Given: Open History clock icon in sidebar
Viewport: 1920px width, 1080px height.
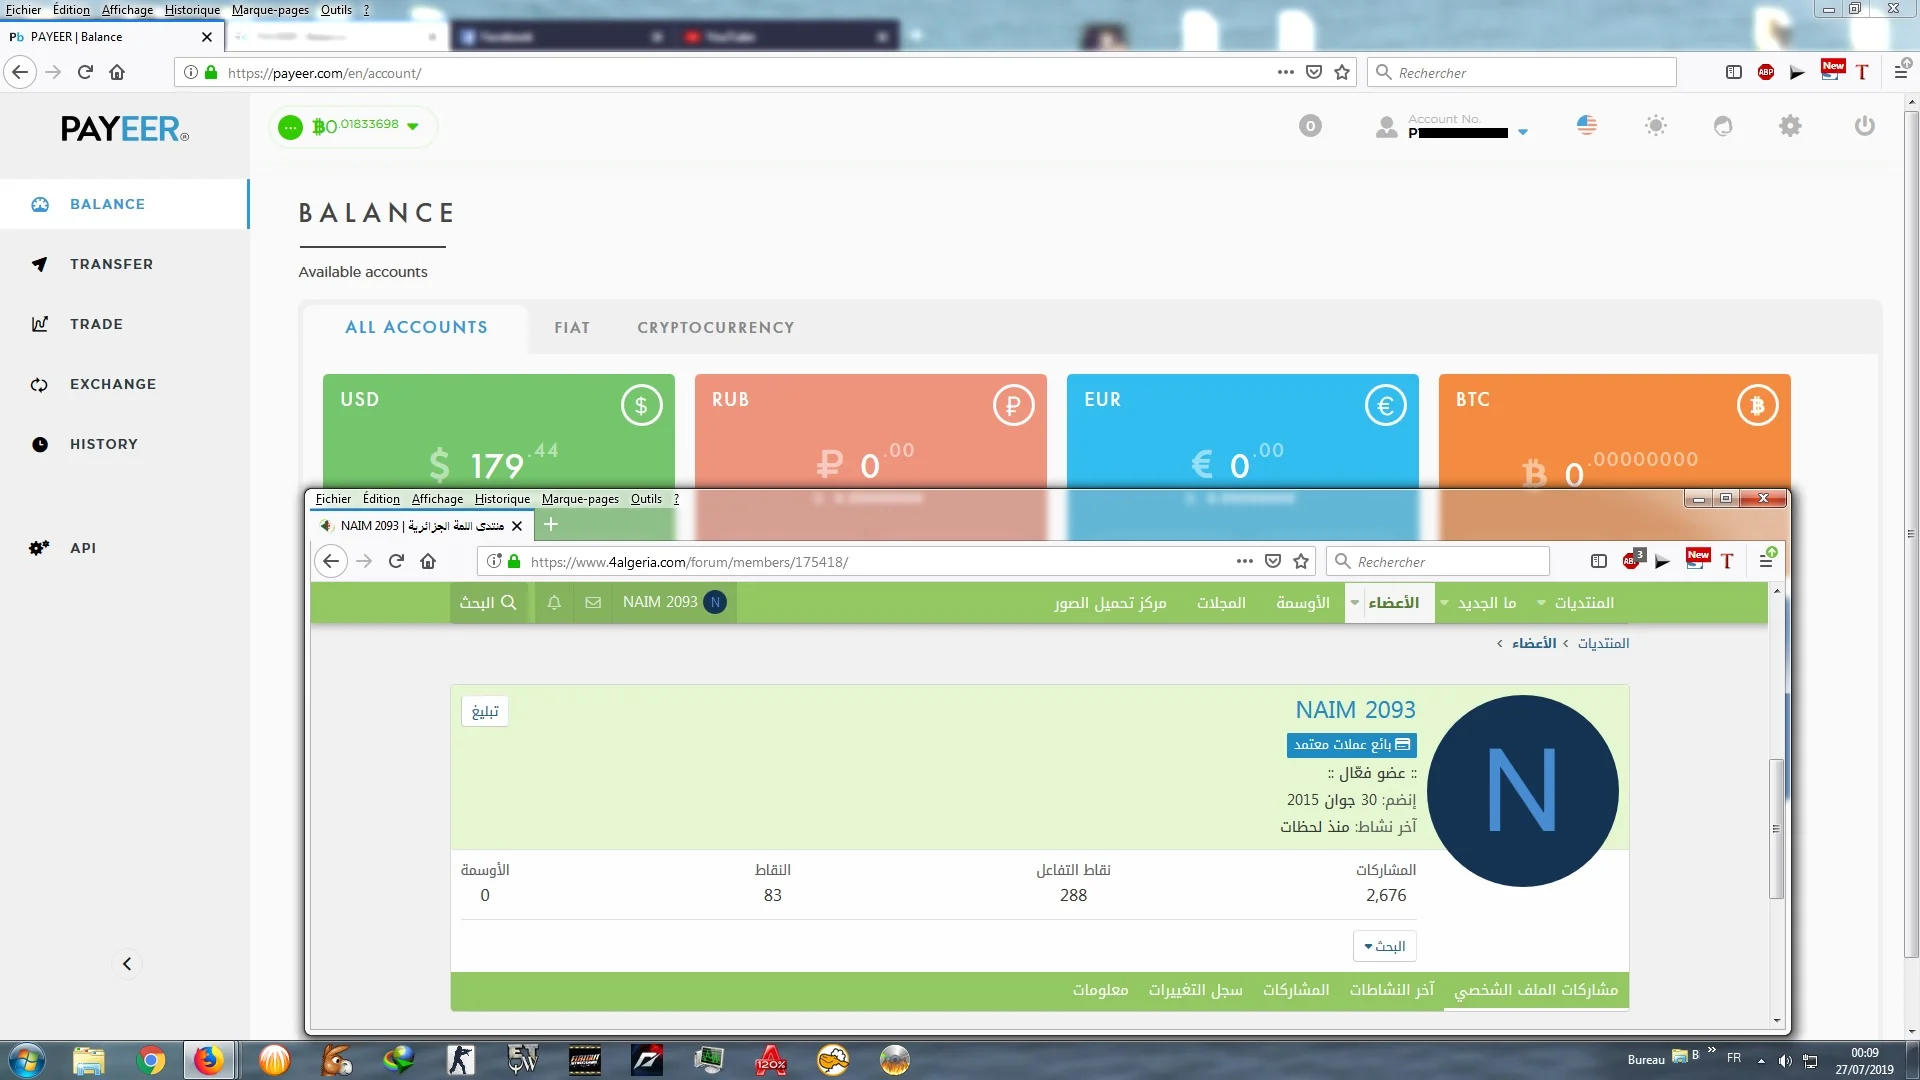Looking at the screenshot, I should (x=40, y=445).
